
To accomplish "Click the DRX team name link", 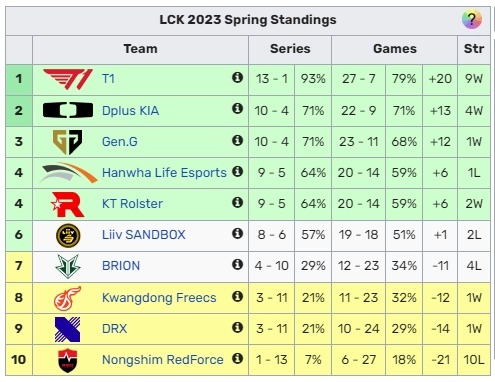I will pyautogui.click(x=114, y=329).
